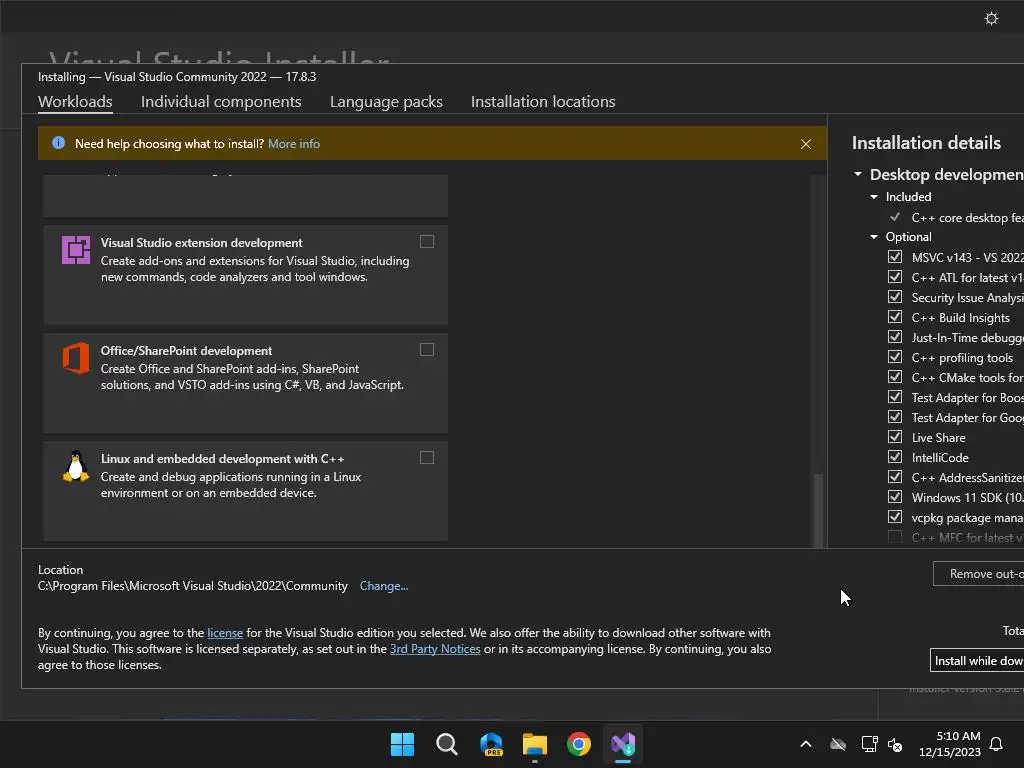1024x768 pixels.
Task: Click the Visual Studio Installer taskbar icon
Action: [623, 744]
